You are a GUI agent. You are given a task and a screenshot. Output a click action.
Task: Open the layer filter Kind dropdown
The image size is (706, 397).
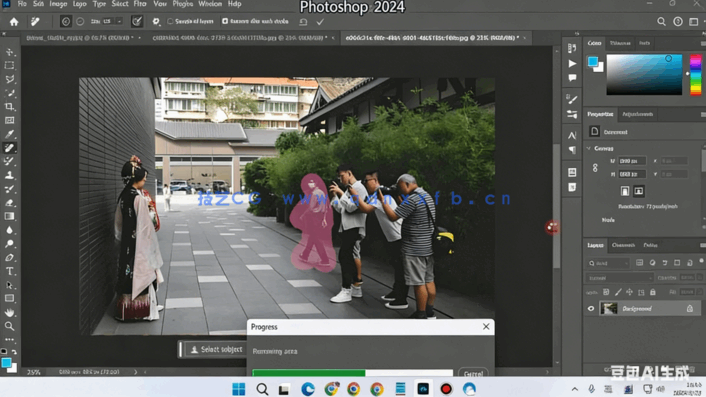click(608, 263)
